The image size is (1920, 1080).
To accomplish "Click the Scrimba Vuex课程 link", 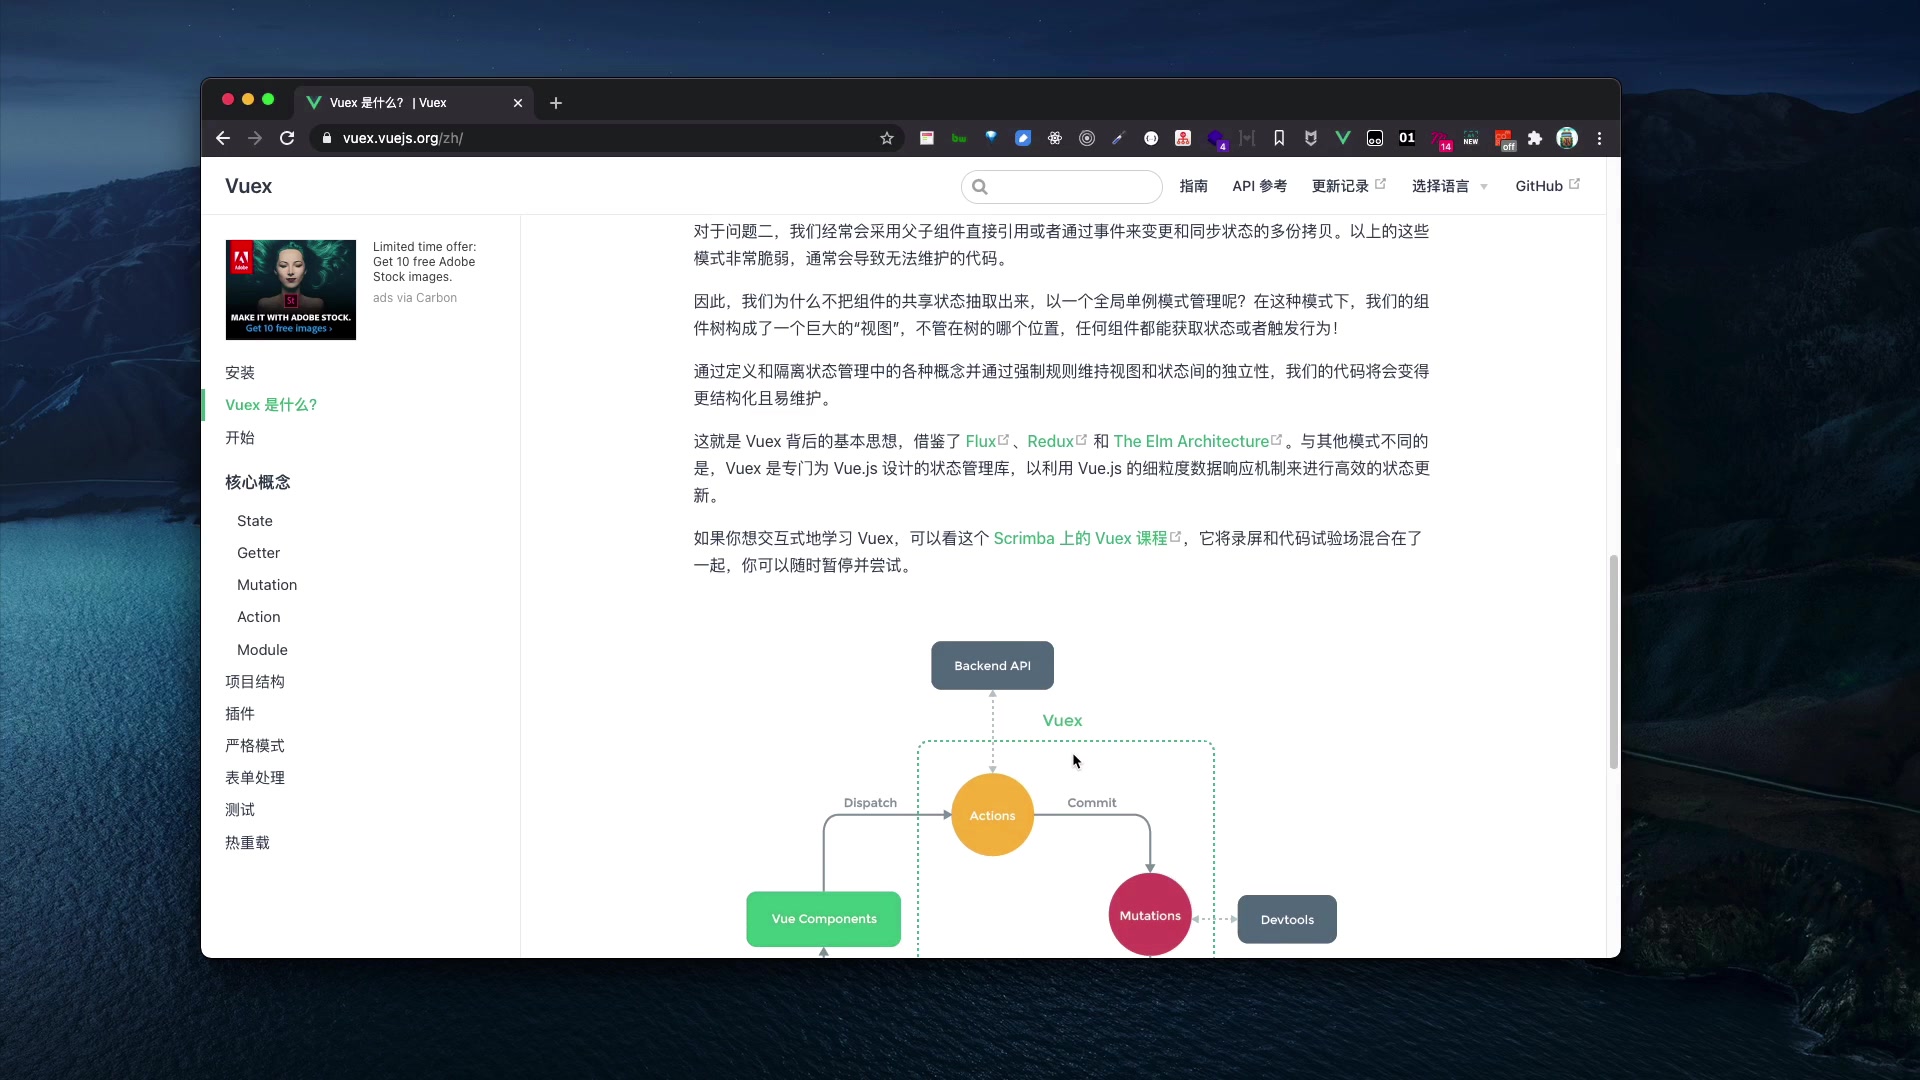I will coord(1080,538).
